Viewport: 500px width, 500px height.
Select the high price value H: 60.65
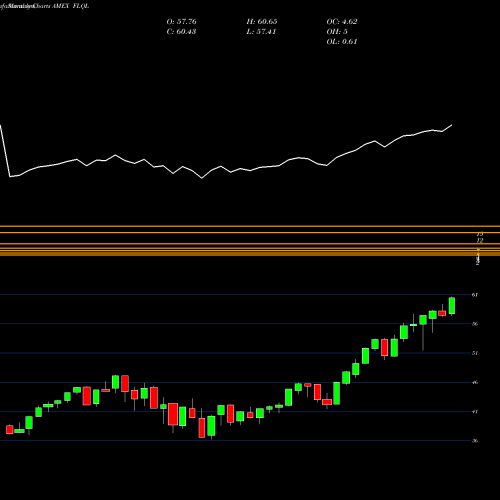[262, 22]
